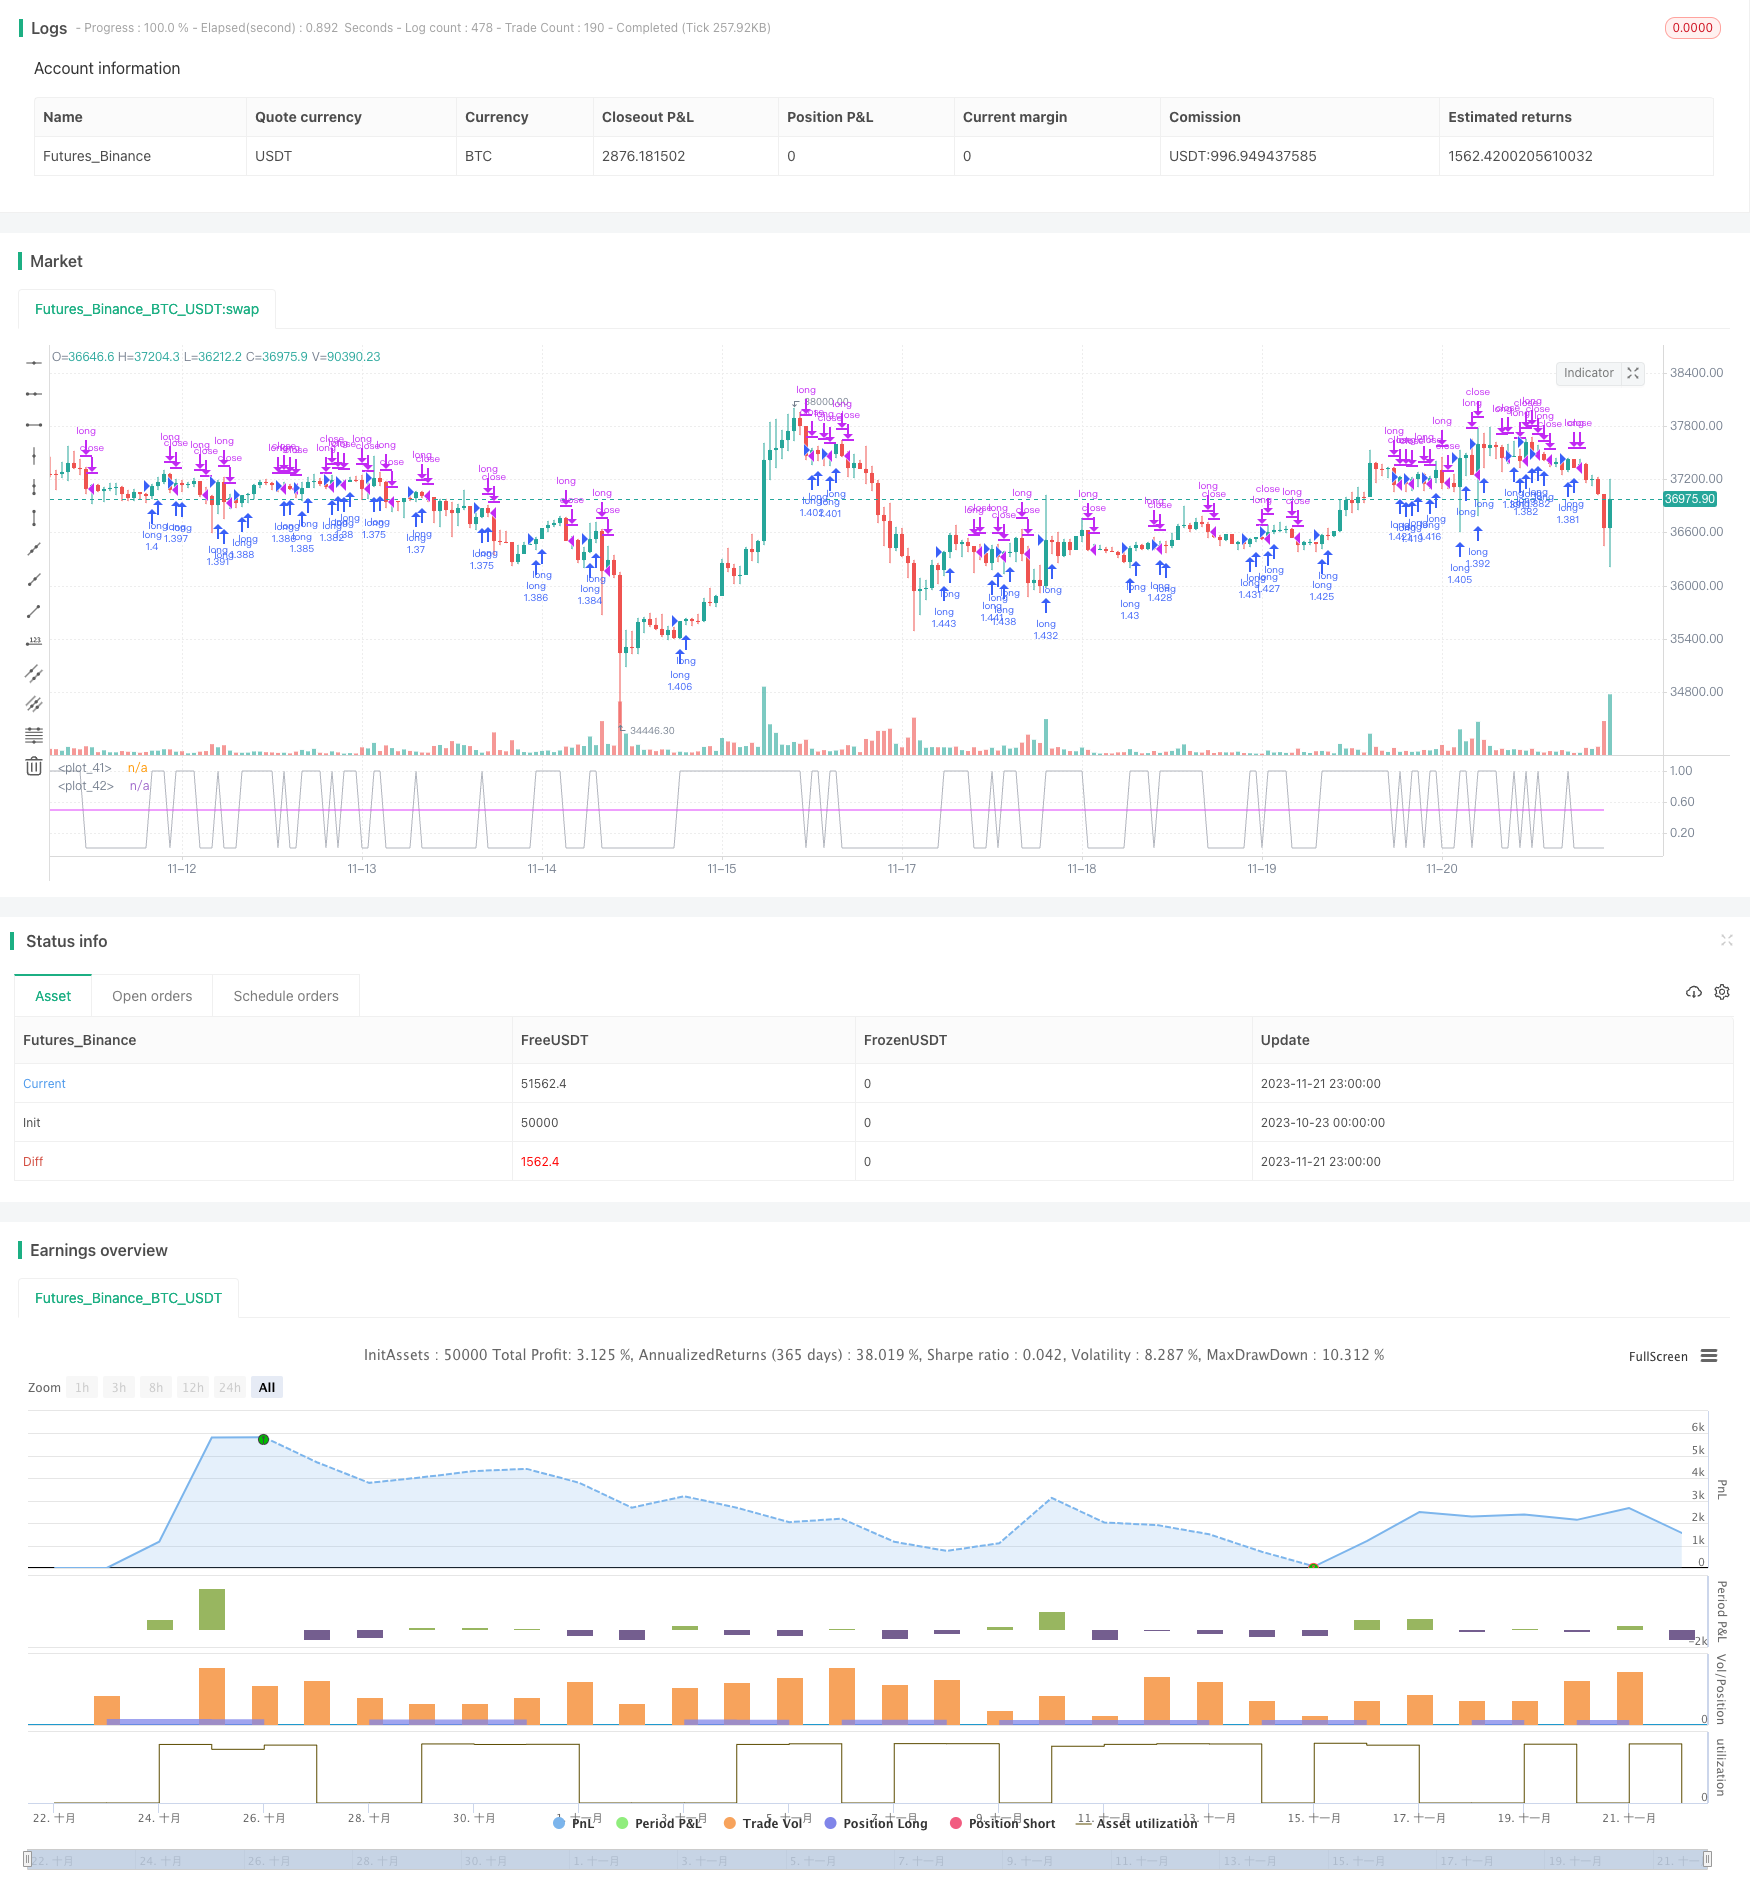Set zoom range to 24h

[230, 1387]
